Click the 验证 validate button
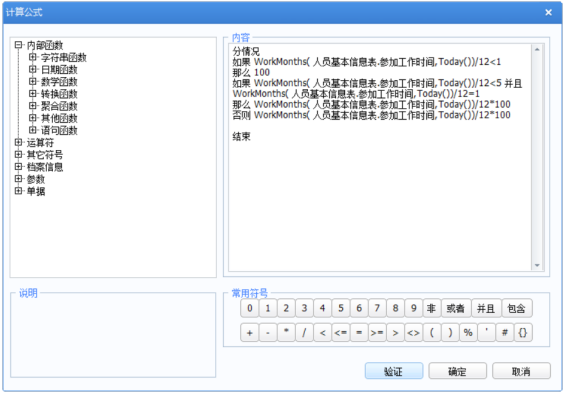565x394 pixels. (394, 371)
